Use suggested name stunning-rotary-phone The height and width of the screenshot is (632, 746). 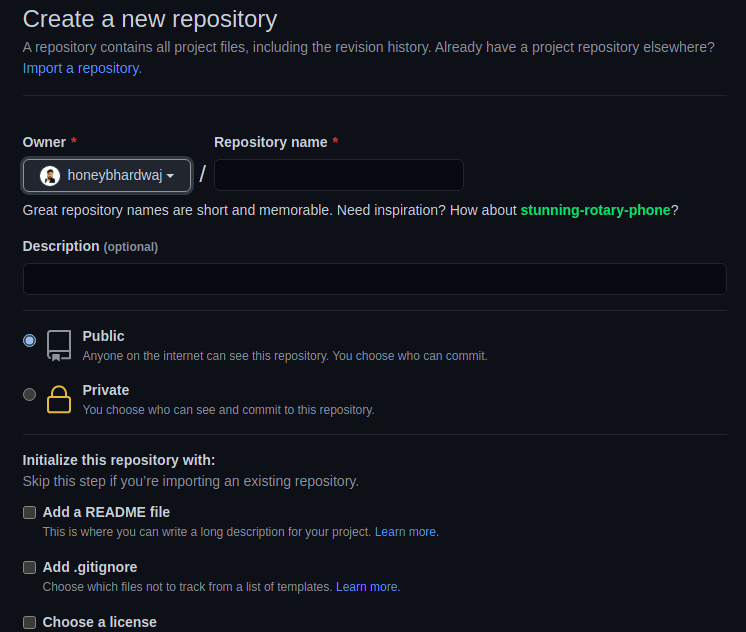click(595, 210)
